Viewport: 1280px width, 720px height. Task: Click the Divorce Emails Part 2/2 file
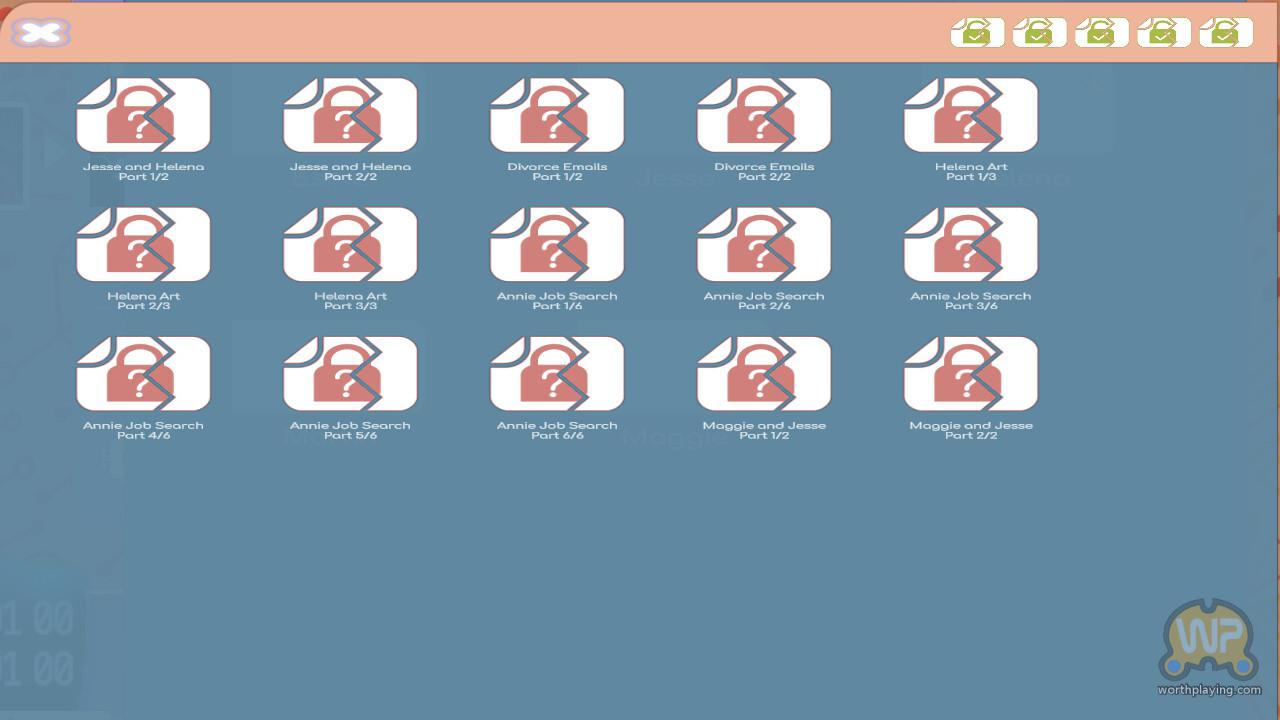tap(764, 115)
